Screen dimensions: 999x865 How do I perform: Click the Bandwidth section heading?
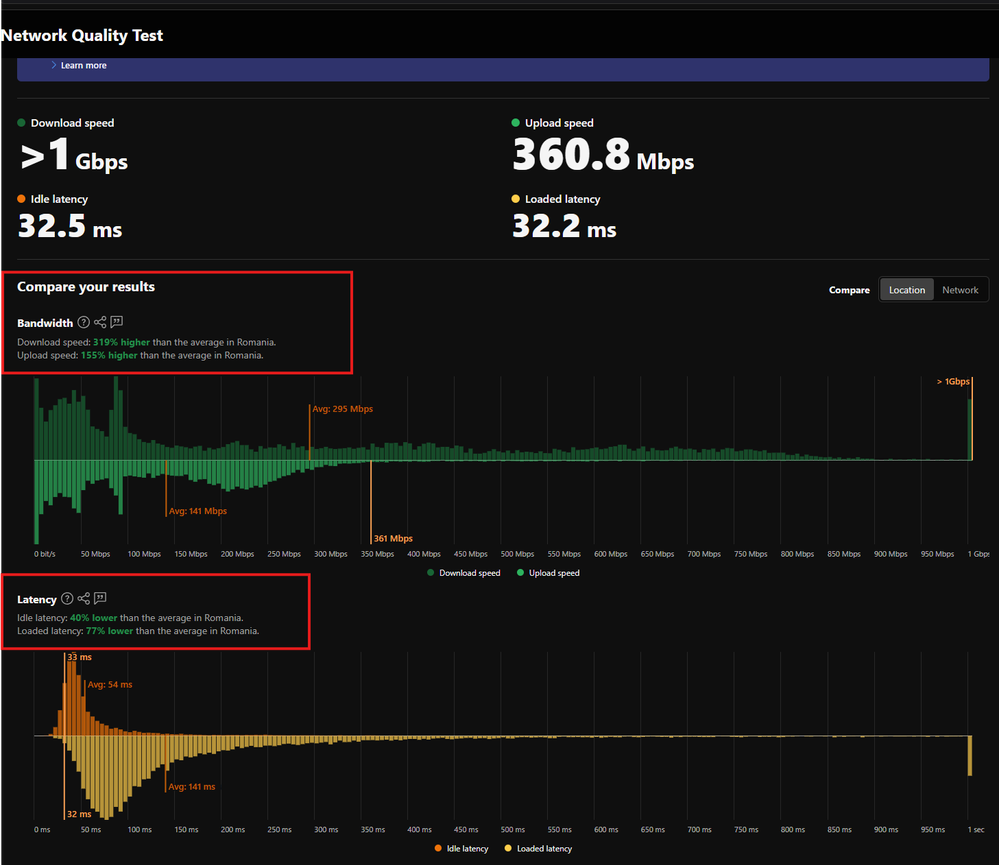pyautogui.click(x=45, y=323)
